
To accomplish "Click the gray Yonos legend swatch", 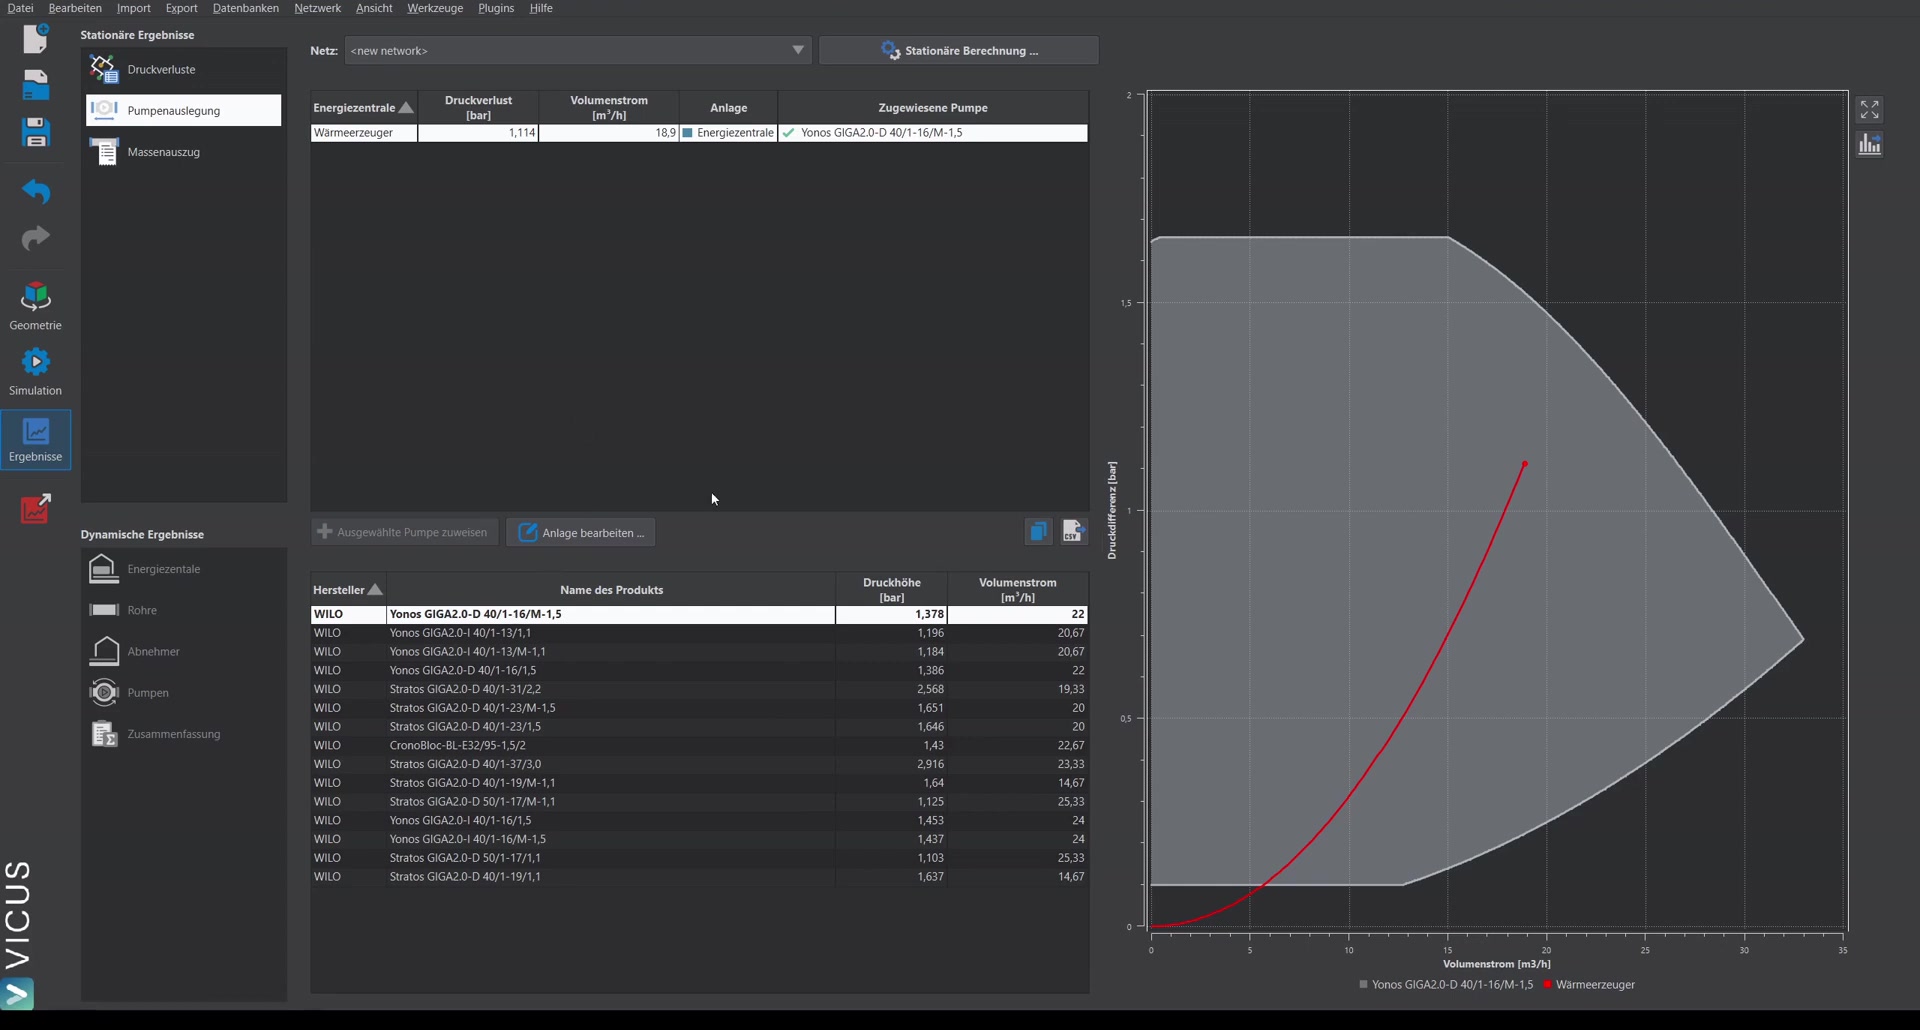I will pos(1363,985).
